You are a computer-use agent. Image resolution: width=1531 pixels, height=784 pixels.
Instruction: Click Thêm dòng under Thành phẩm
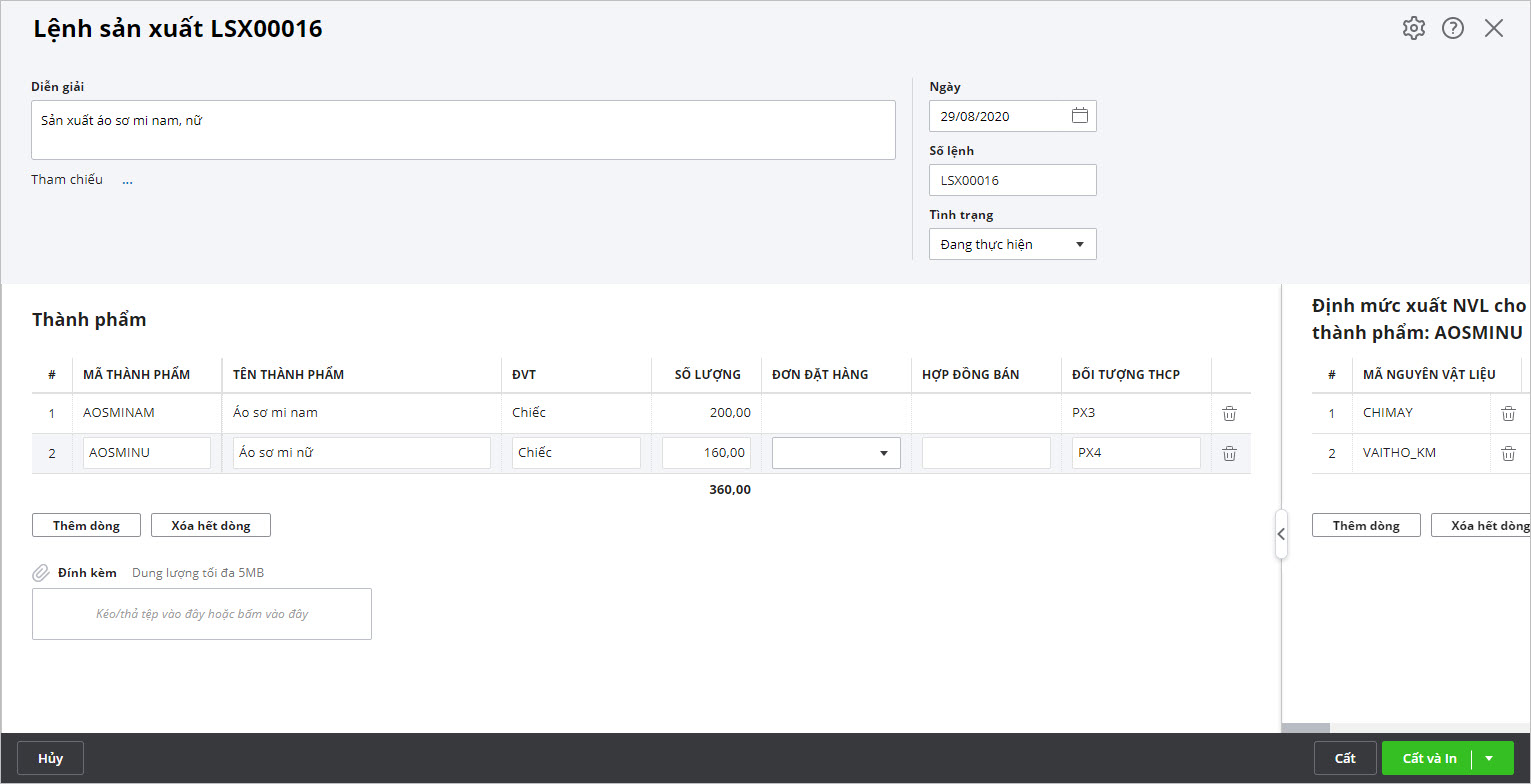coord(86,525)
